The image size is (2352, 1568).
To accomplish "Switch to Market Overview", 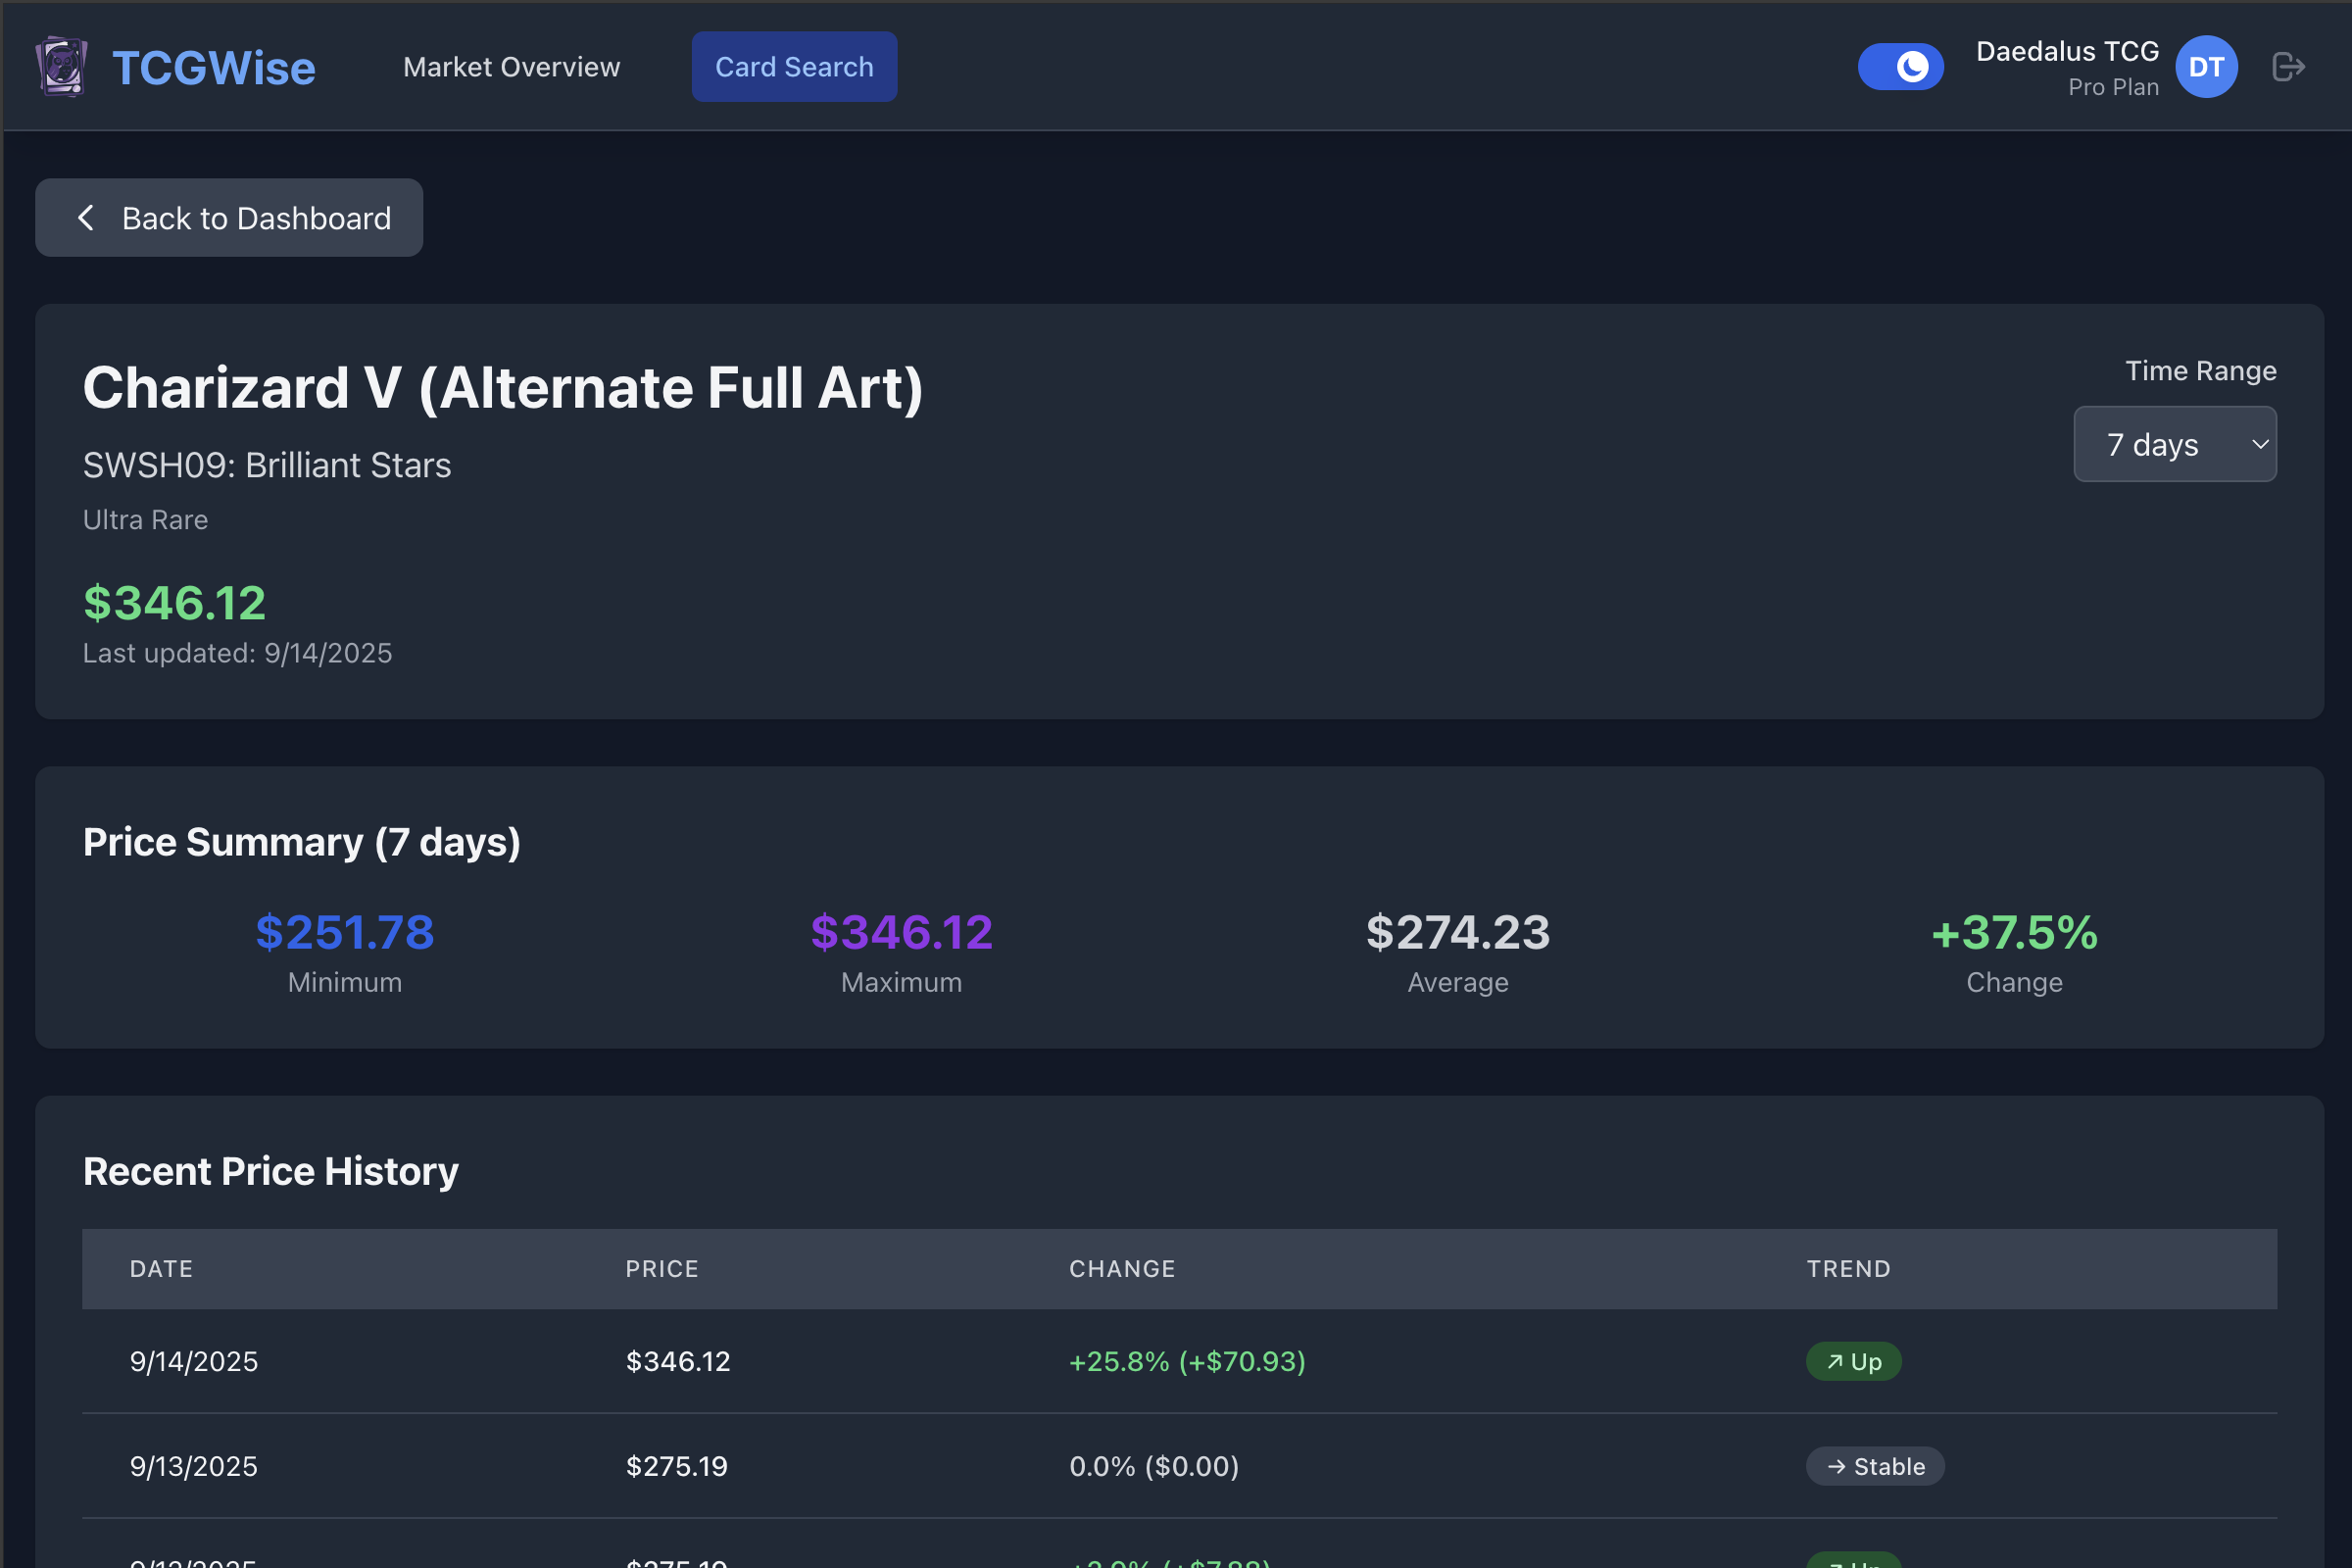I will click(511, 66).
